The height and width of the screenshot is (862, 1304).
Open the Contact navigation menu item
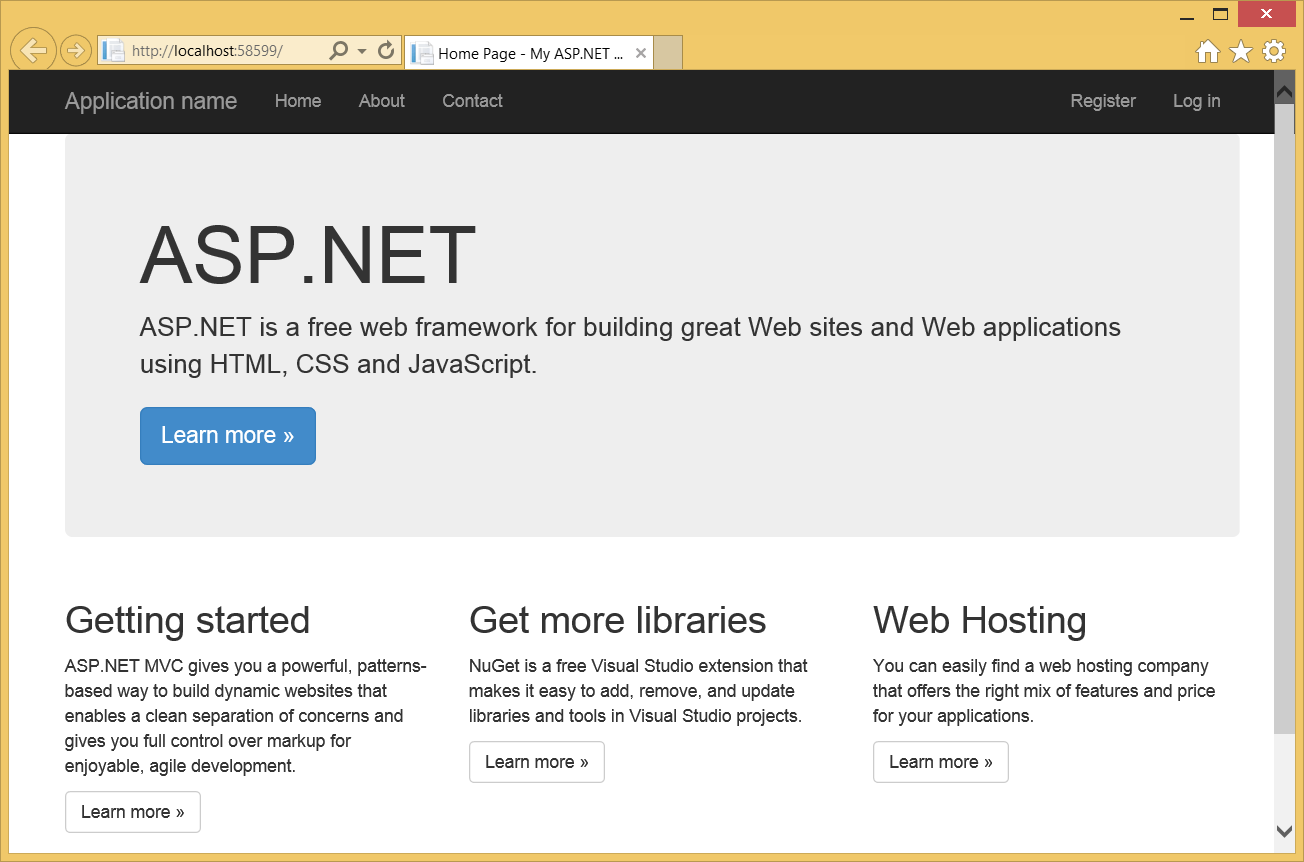click(472, 101)
